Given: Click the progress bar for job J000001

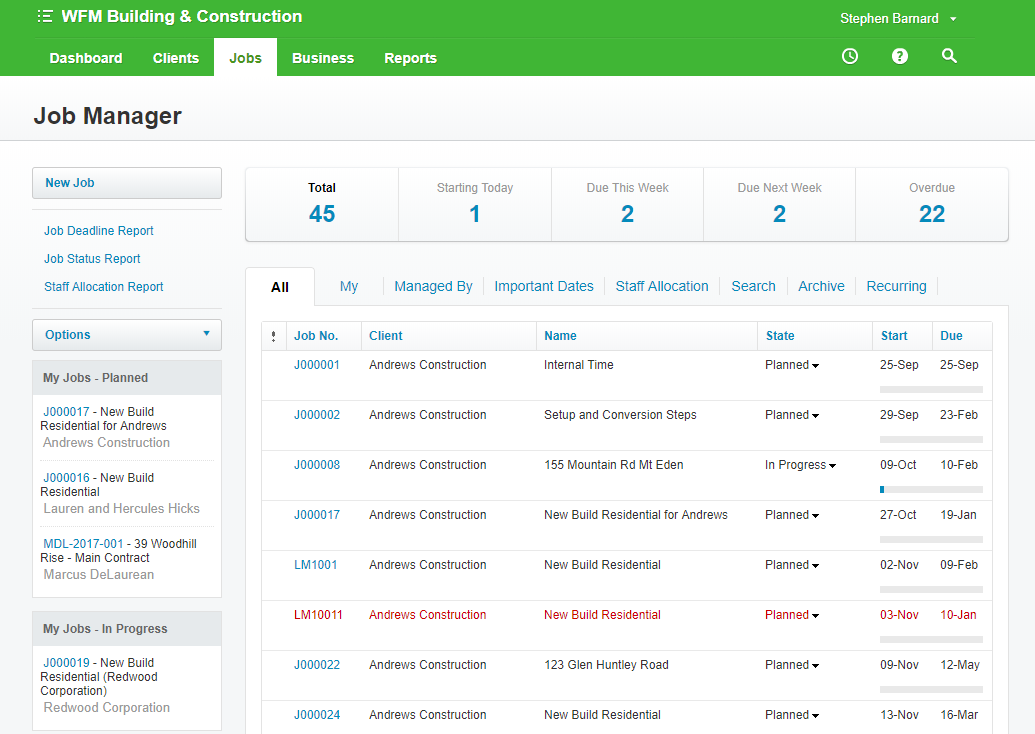Looking at the screenshot, I should click(931, 389).
